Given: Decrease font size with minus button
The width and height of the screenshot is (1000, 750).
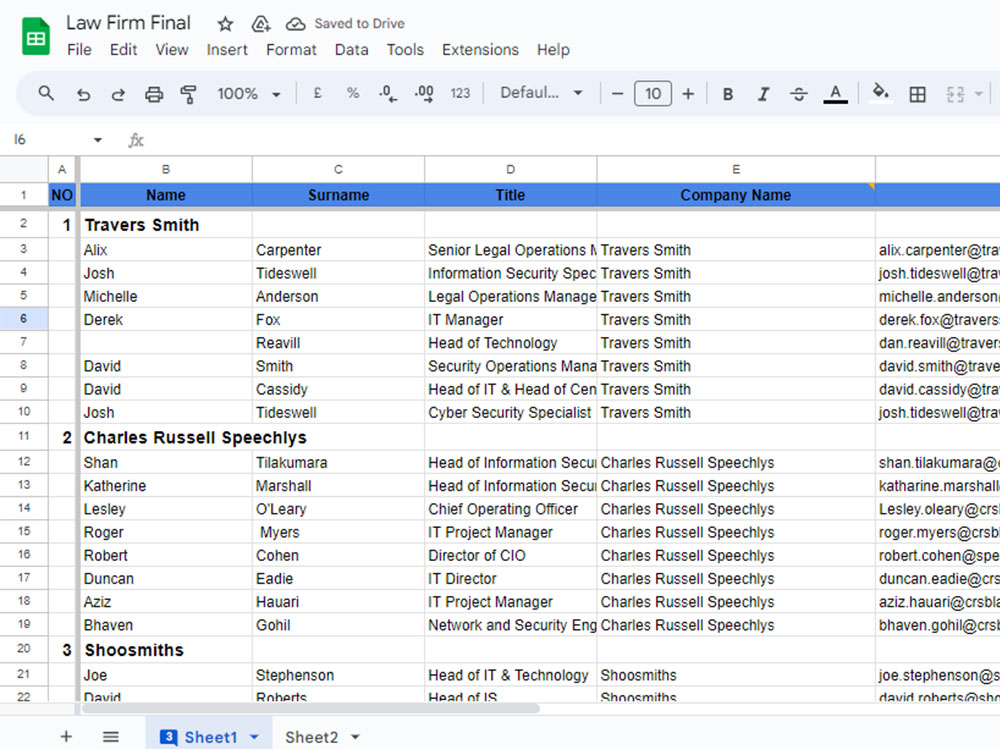Looking at the screenshot, I should (617, 94).
